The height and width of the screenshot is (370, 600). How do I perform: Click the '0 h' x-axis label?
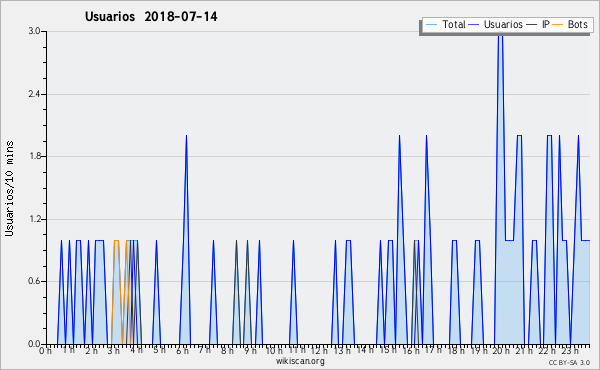[x=46, y=350]
